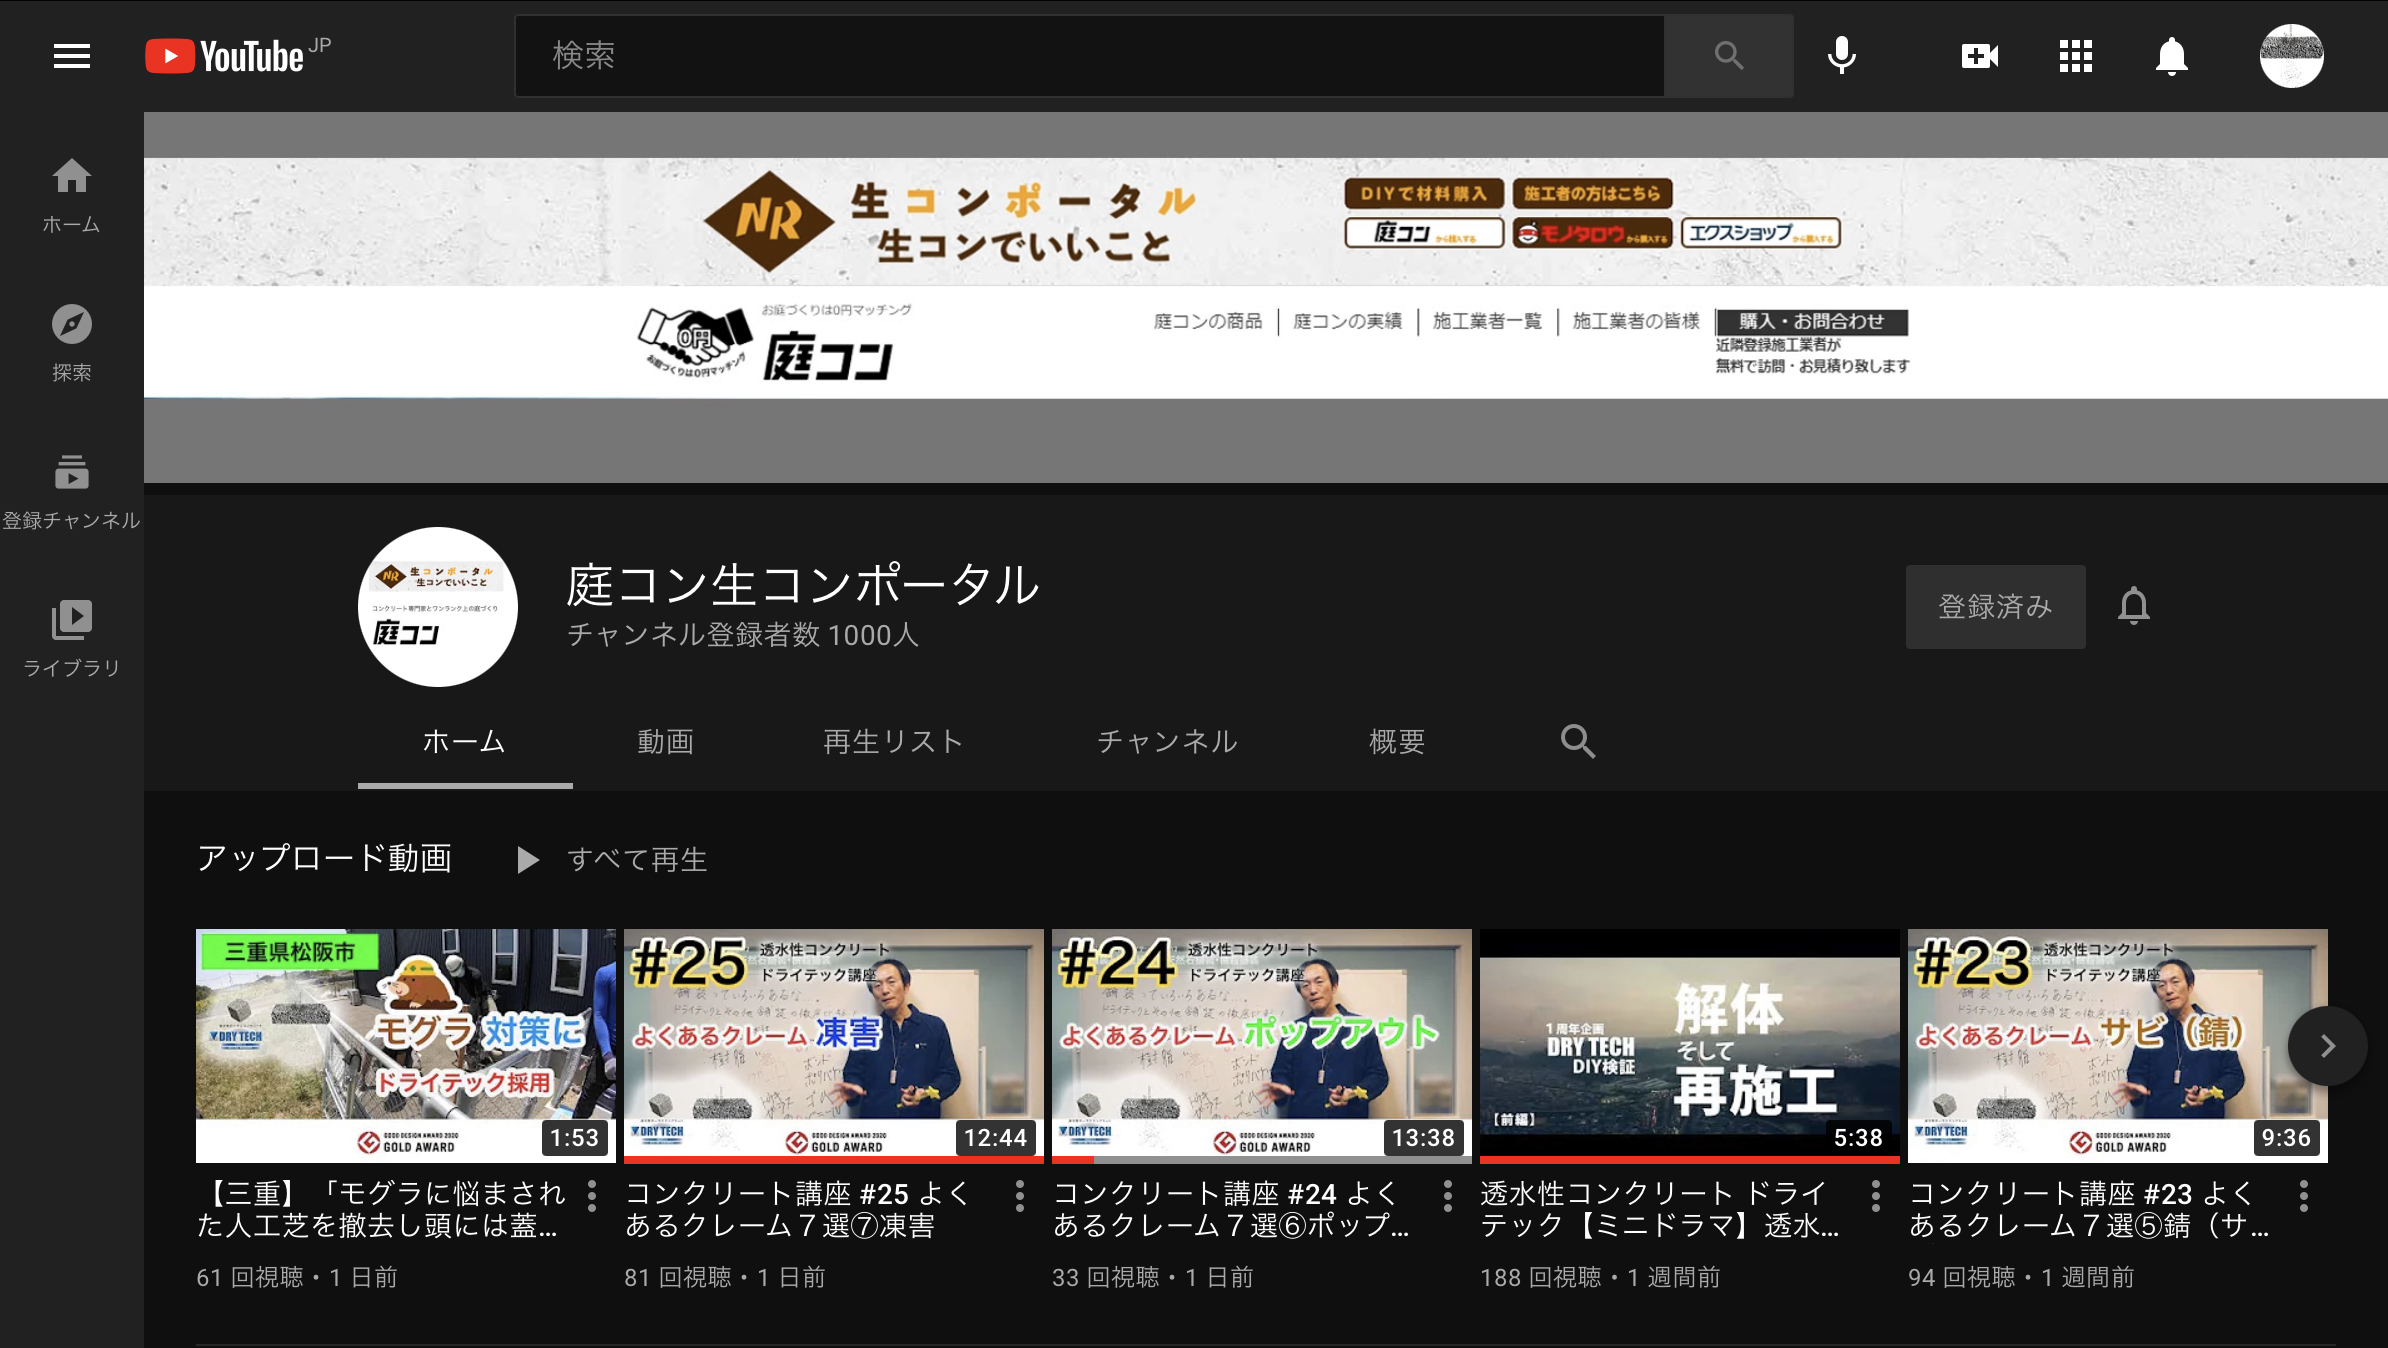Click into the 検索 search field
This screenshot has width=2388, height=1348.
(x=1090, y=56)
